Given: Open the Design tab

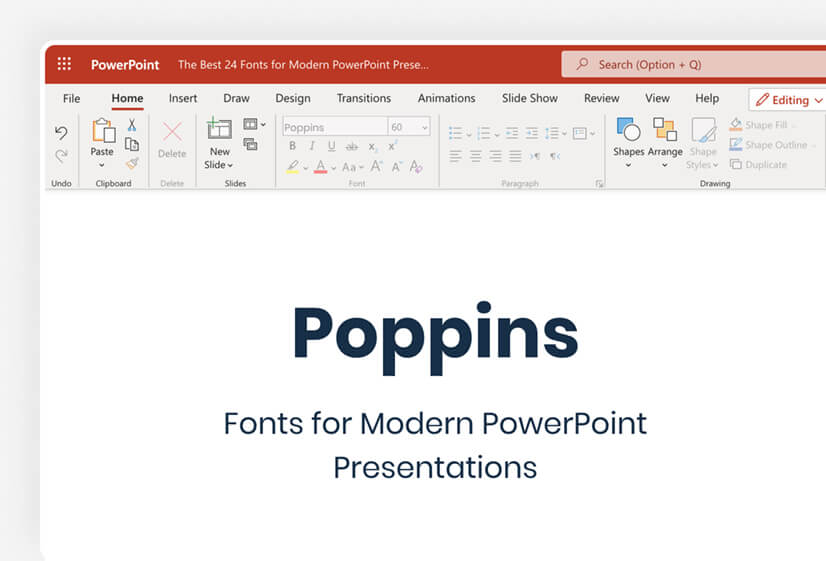Looking at the screenshot, I should pyautogui.click(x=293, y=99).
